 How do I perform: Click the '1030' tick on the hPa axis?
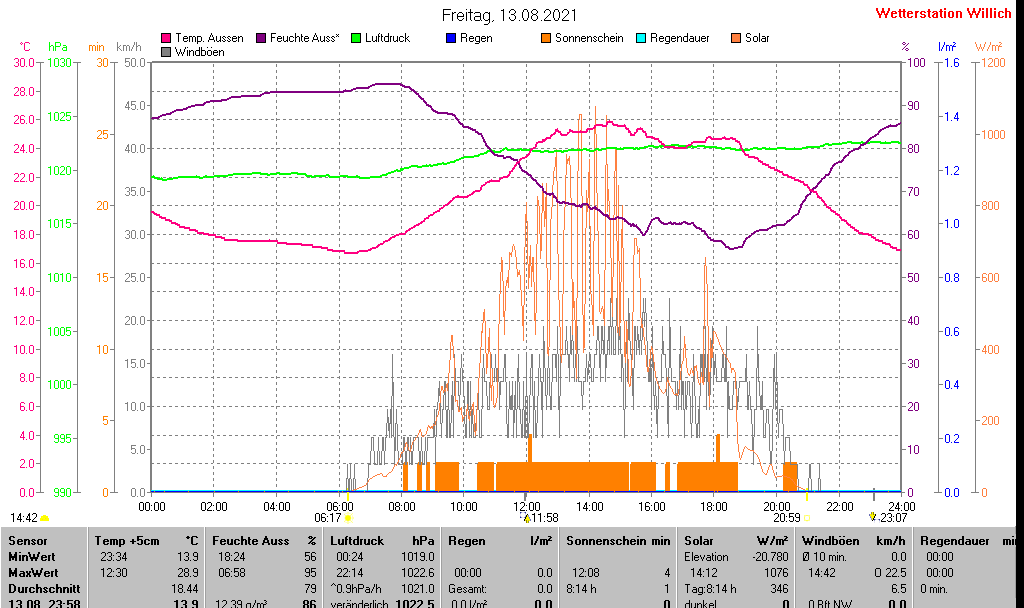point(59,63)
